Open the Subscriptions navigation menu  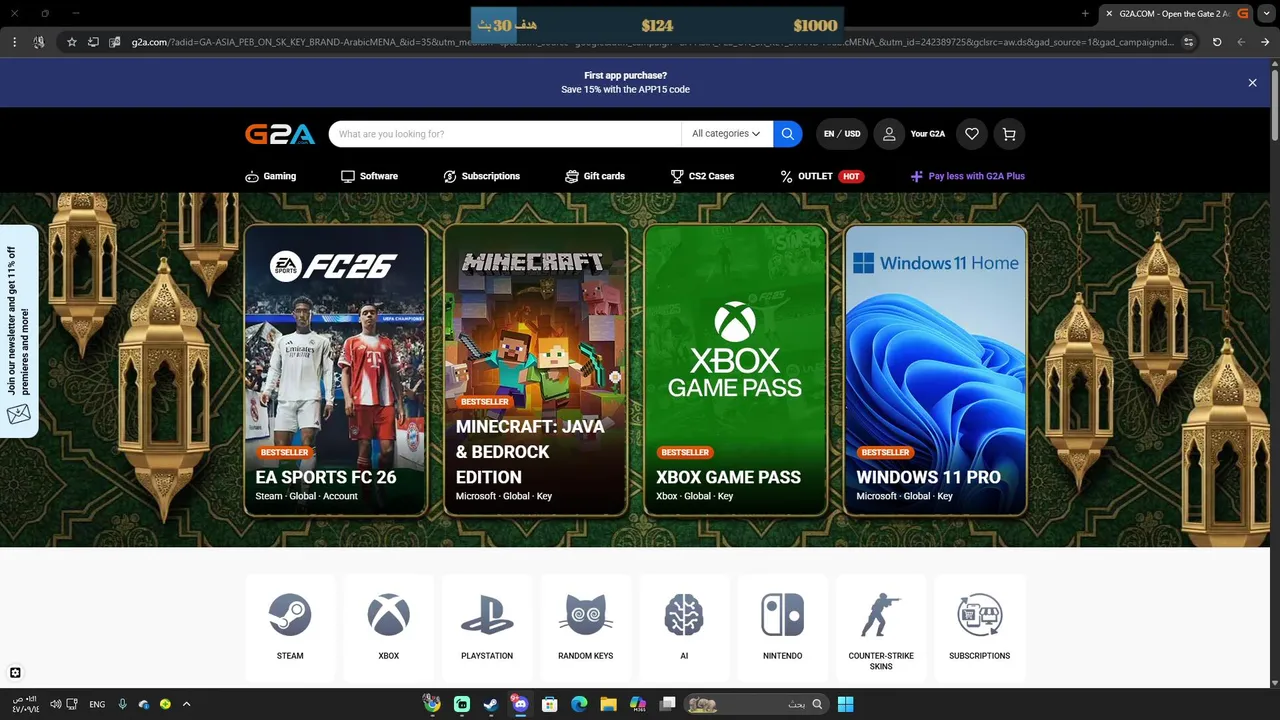pyautogui.click(x=481, y=176)
